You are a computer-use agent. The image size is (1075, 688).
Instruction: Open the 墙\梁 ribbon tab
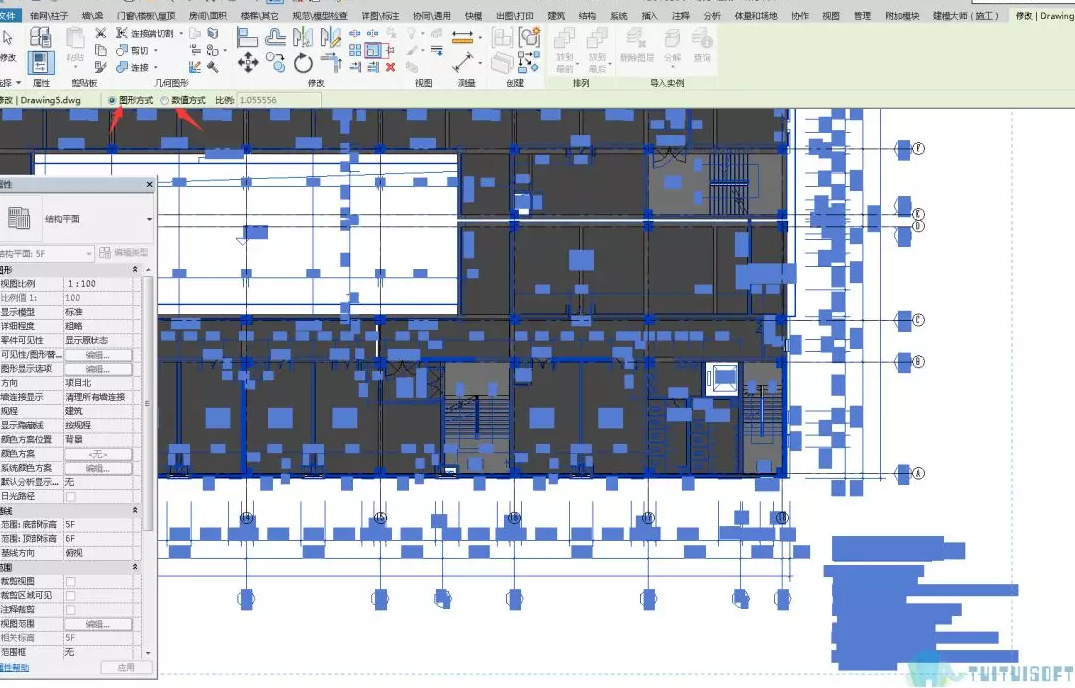click(93, 15)
